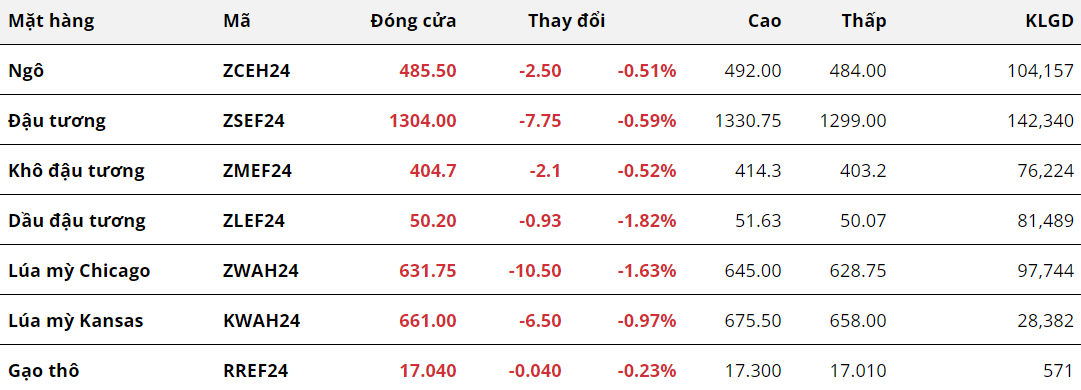The width and height of the screenshot is (1081, 390).
Task: Click the KLGD column header
Action: pyautogui.click(x=1049, y=21)
